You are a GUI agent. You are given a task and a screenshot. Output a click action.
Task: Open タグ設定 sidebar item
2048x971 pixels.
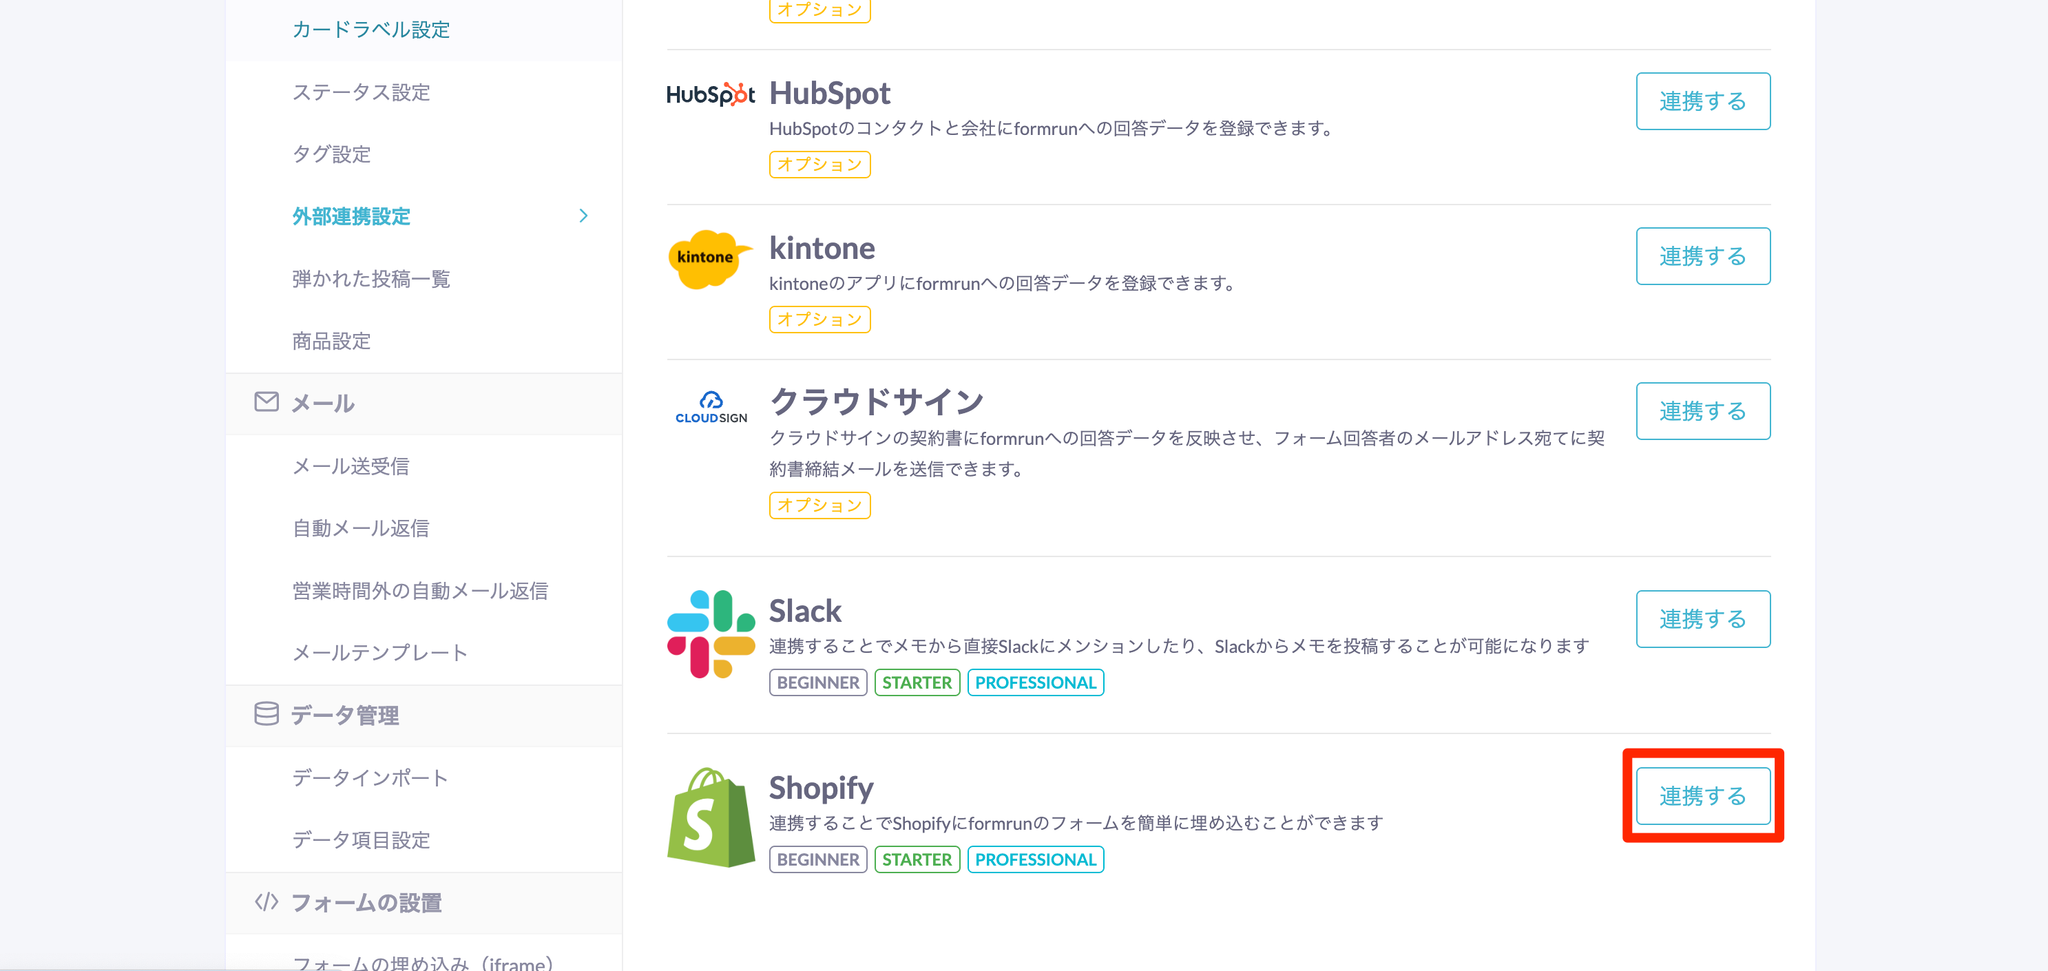click(x=331, y=154)
